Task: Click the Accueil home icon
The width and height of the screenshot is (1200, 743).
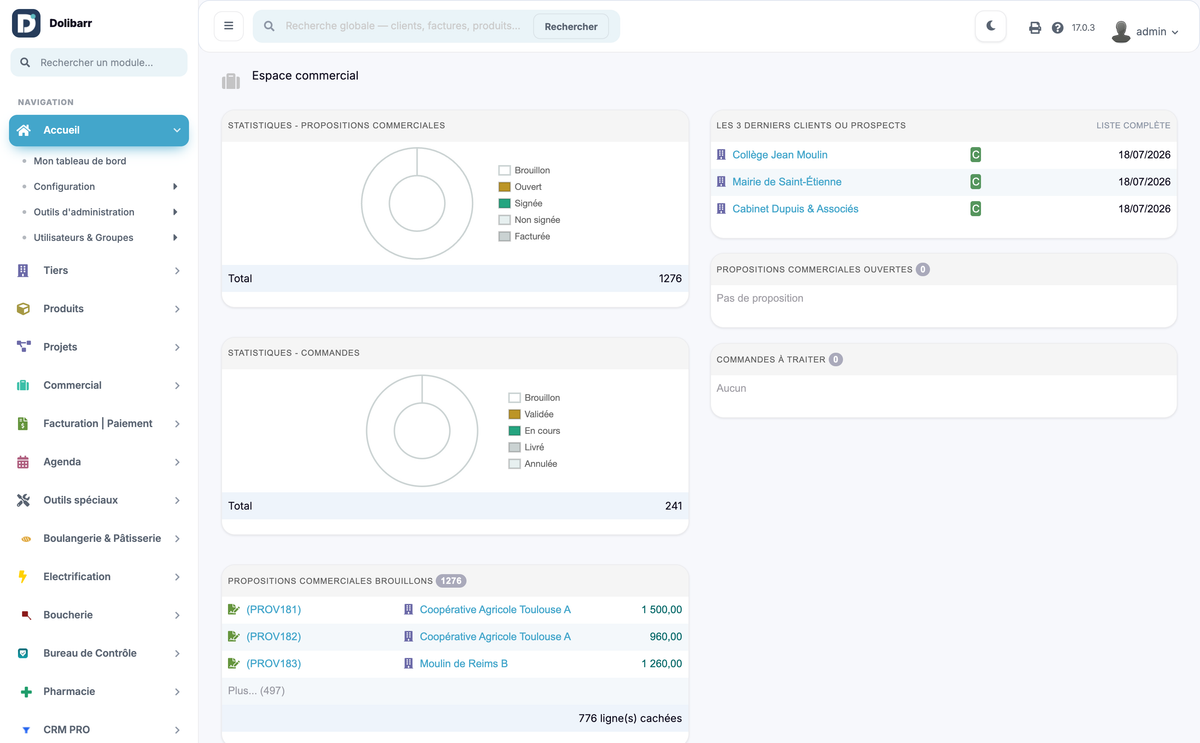Action: pyautogui.click(x=23, y=130)
